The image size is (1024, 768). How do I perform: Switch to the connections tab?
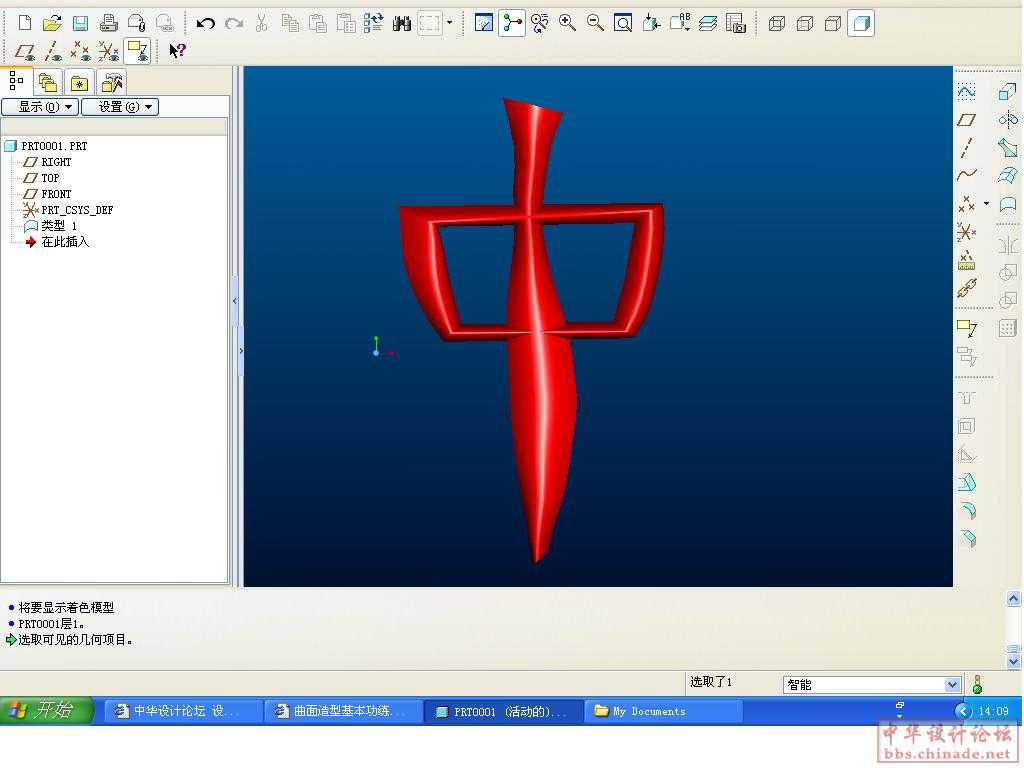[x=112, y=83]
